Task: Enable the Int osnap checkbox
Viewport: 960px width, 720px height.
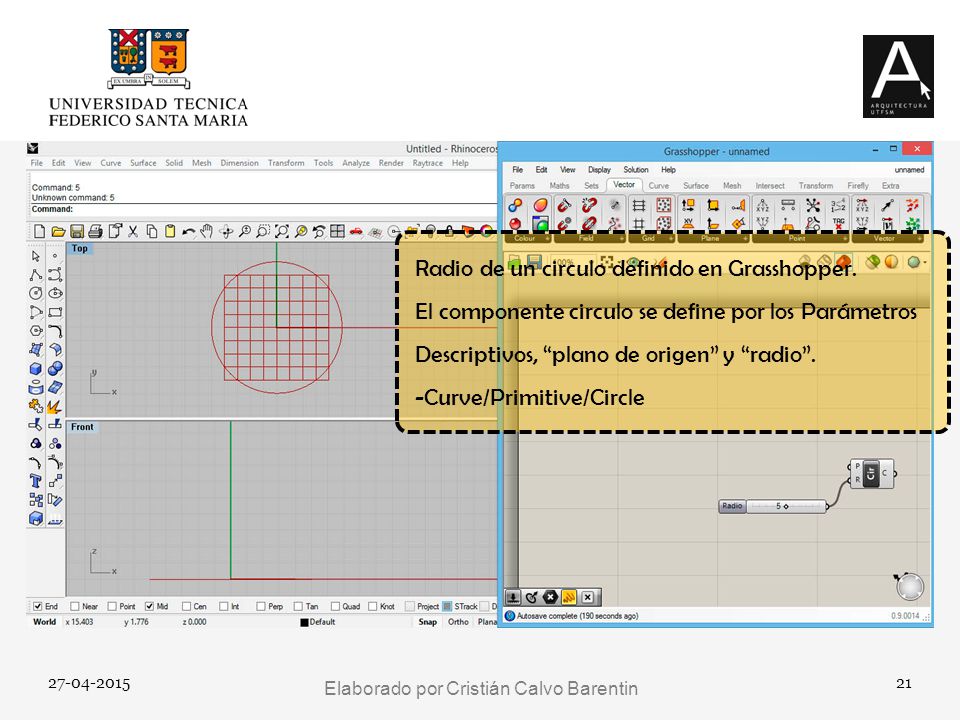Action: (224, 606)
